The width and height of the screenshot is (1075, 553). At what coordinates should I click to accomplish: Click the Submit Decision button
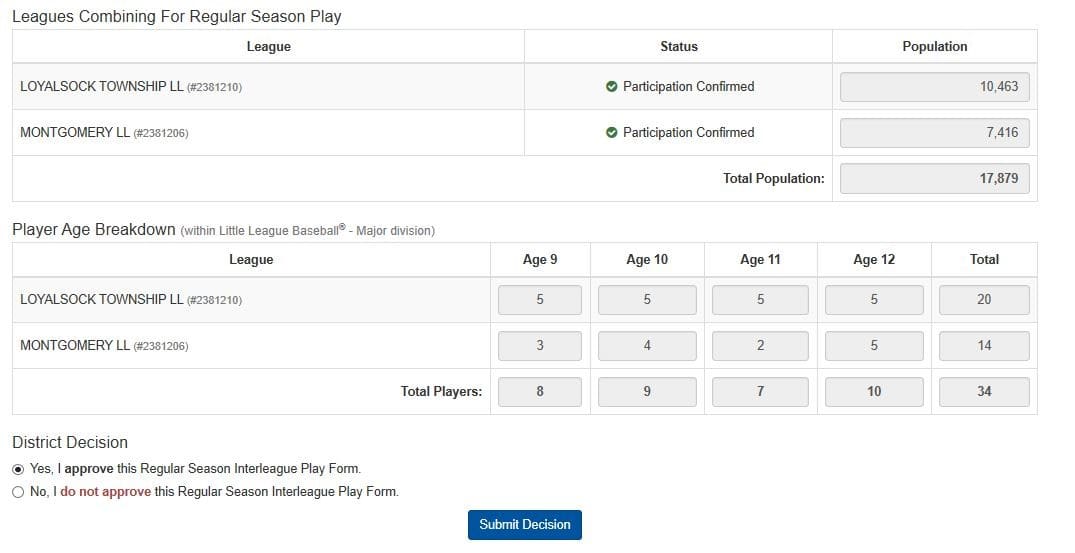click(524, 525)
